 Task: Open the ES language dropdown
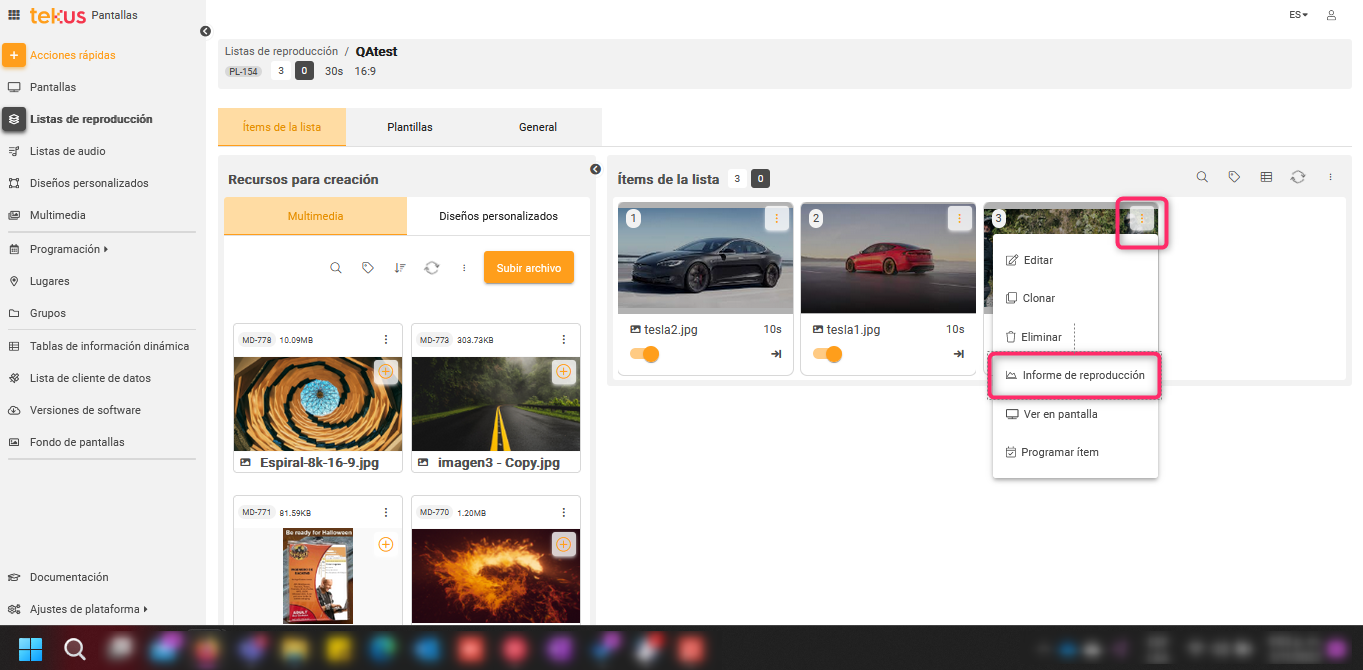click(1298, 15)
